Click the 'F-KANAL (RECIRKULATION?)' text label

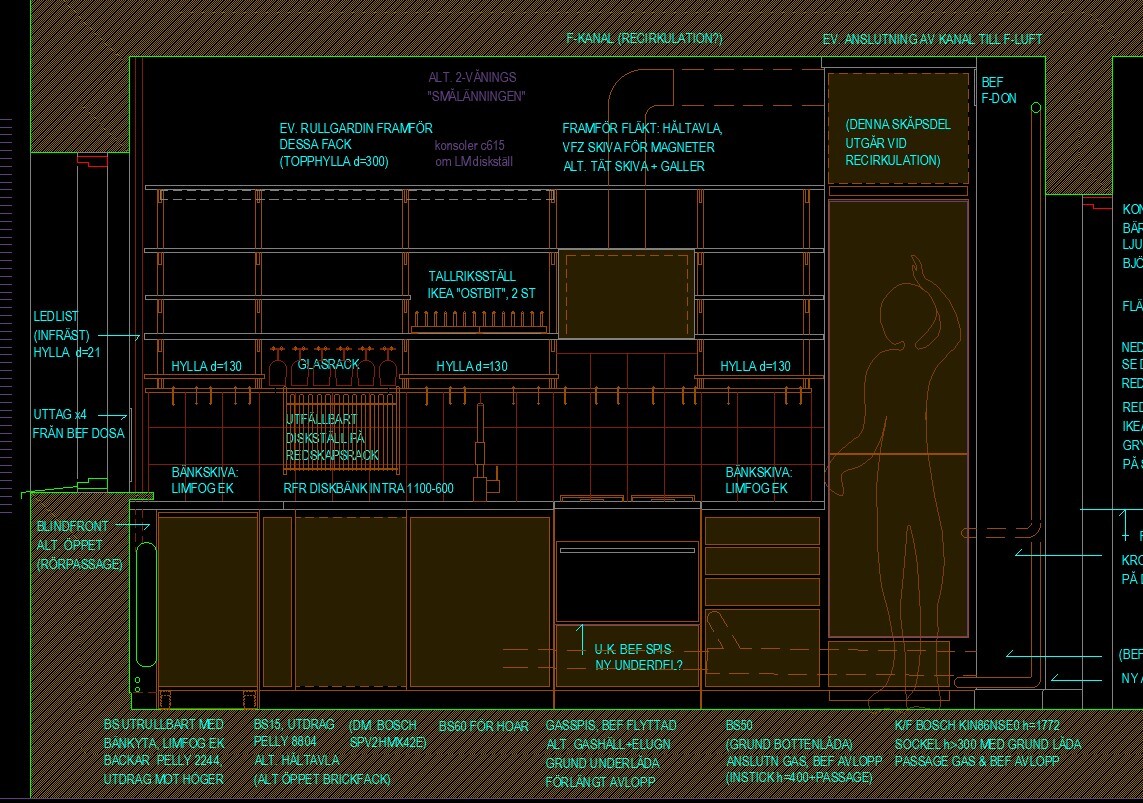643,39
